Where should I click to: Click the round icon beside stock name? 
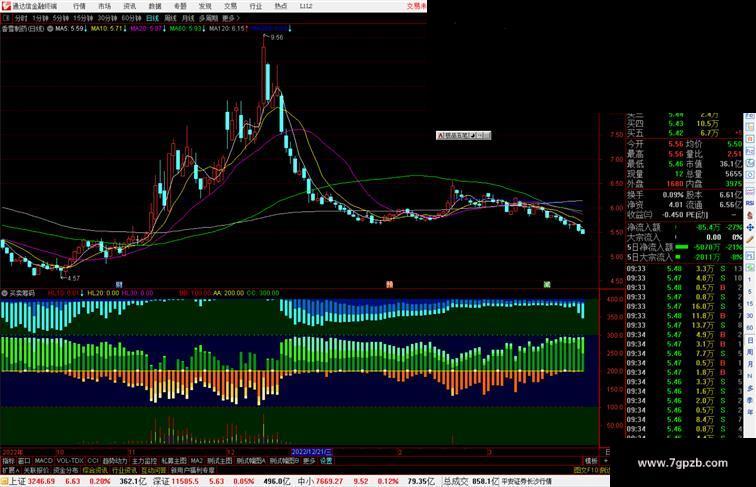50,29
